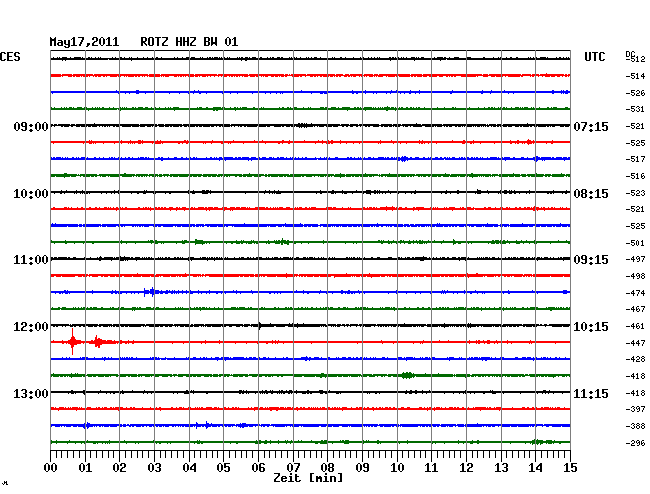Click the DC offset value -526
The height and width of the screenshot is (494, 650).
pos(635,93)
